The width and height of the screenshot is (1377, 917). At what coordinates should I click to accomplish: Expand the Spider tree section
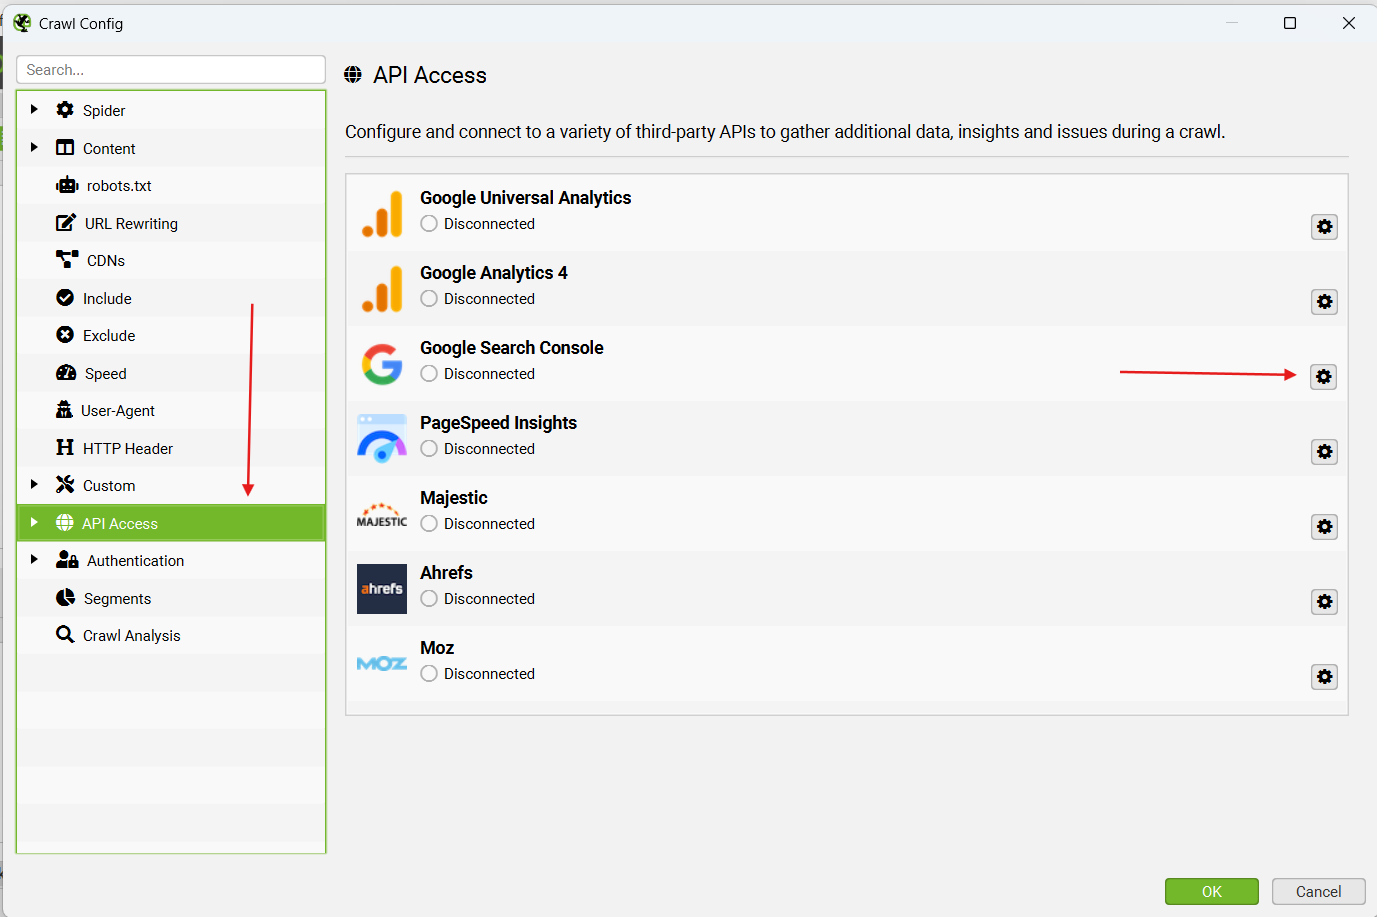click(34, 110)
